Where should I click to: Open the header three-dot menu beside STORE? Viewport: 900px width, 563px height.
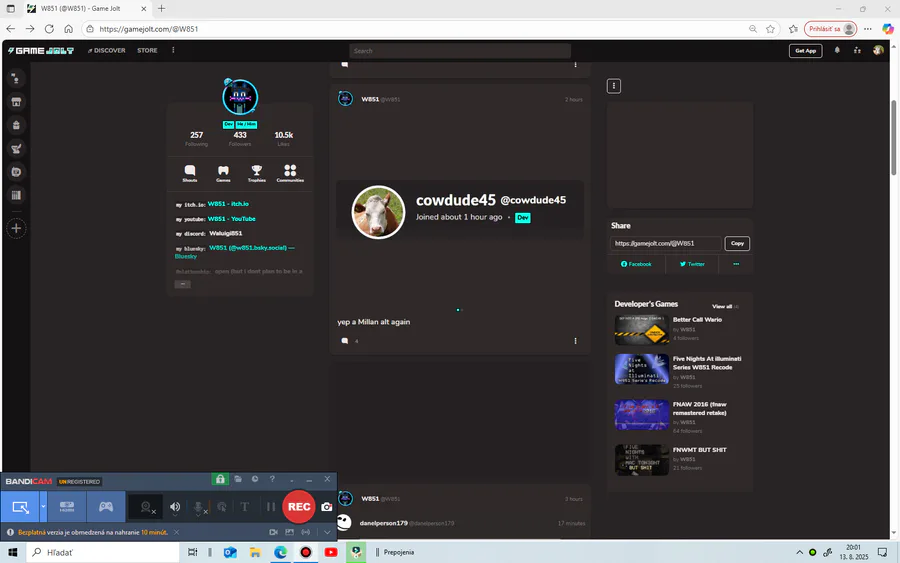[x=173, y=51]
